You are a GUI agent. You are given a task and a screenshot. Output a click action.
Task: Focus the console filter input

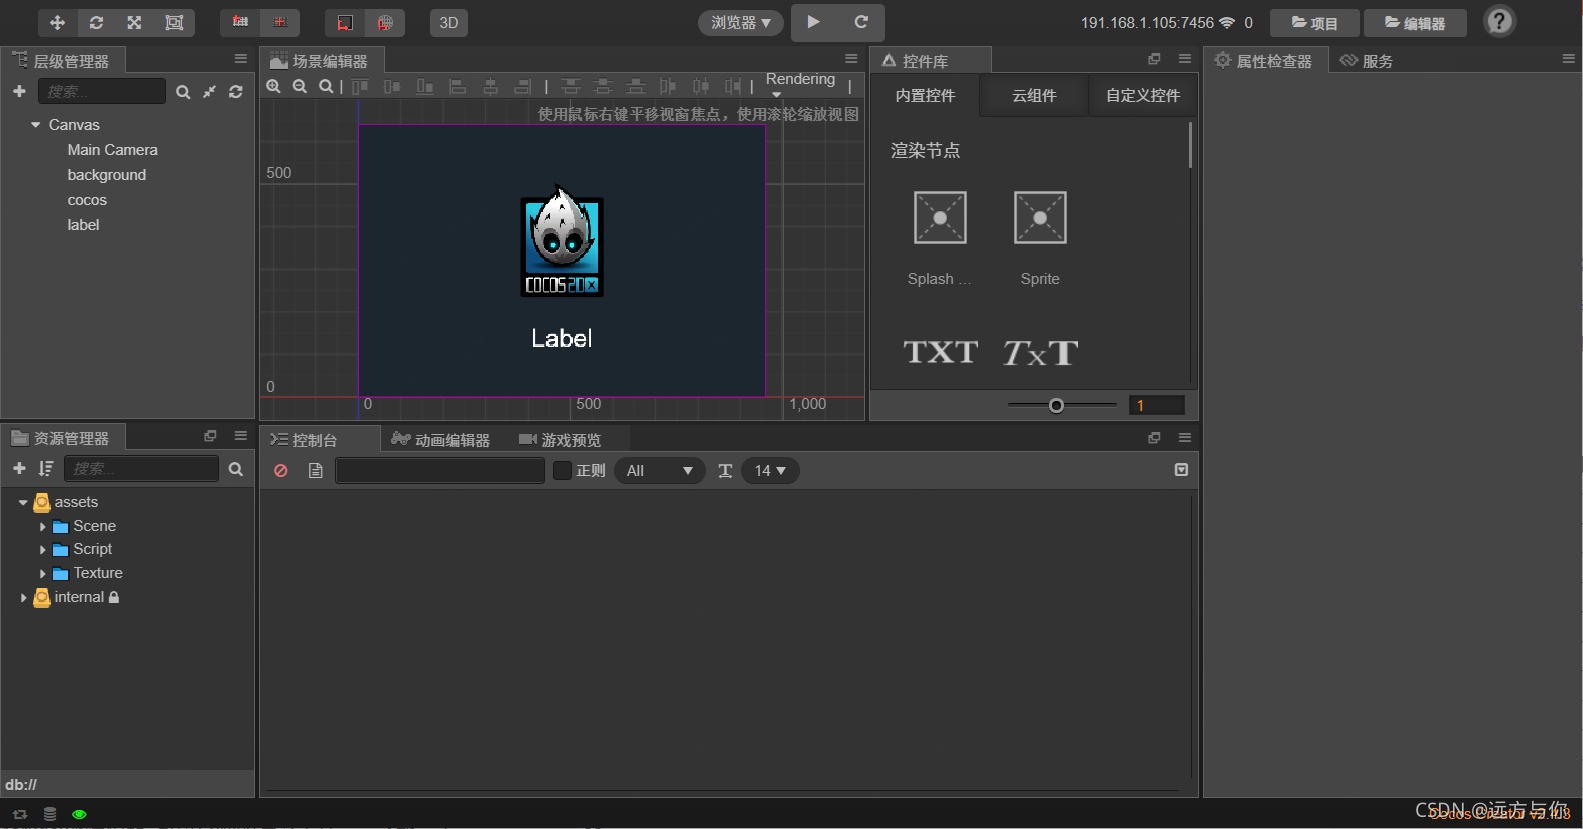pyautogui.click(x=440, y=470)
